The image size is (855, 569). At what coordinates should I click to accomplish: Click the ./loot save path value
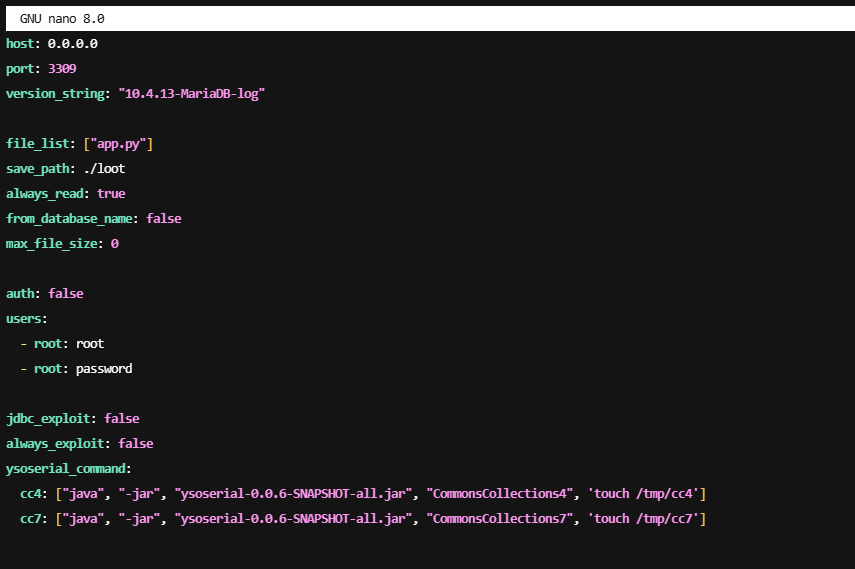[x=104, y=169]
